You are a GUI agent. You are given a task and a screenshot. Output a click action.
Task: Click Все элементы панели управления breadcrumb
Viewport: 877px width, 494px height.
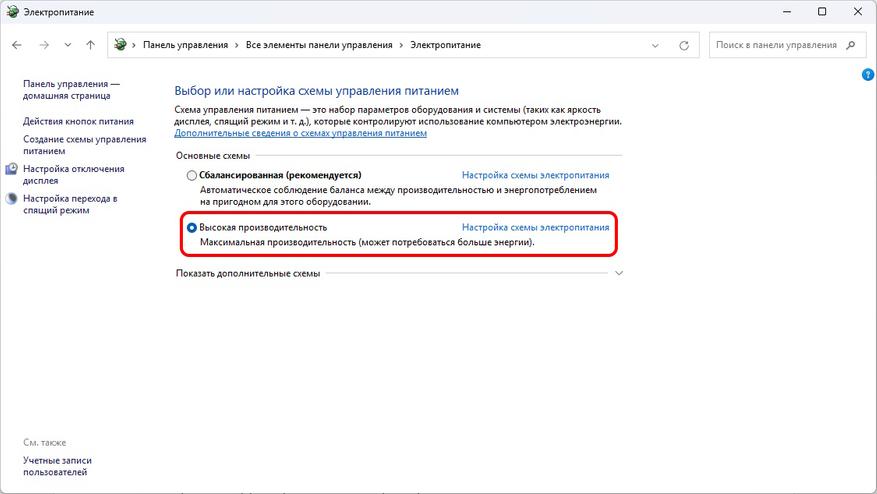319,45
